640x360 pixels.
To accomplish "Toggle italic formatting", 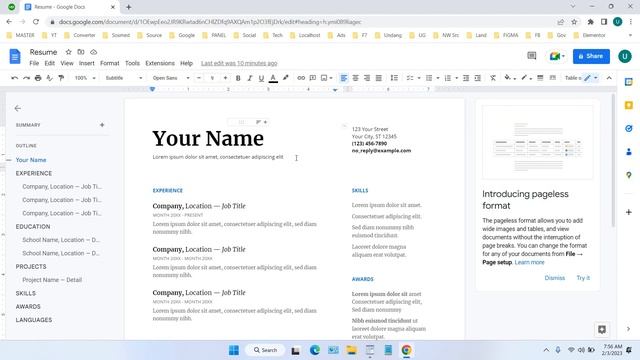I will pyautogui.click(x=249, y=78).
